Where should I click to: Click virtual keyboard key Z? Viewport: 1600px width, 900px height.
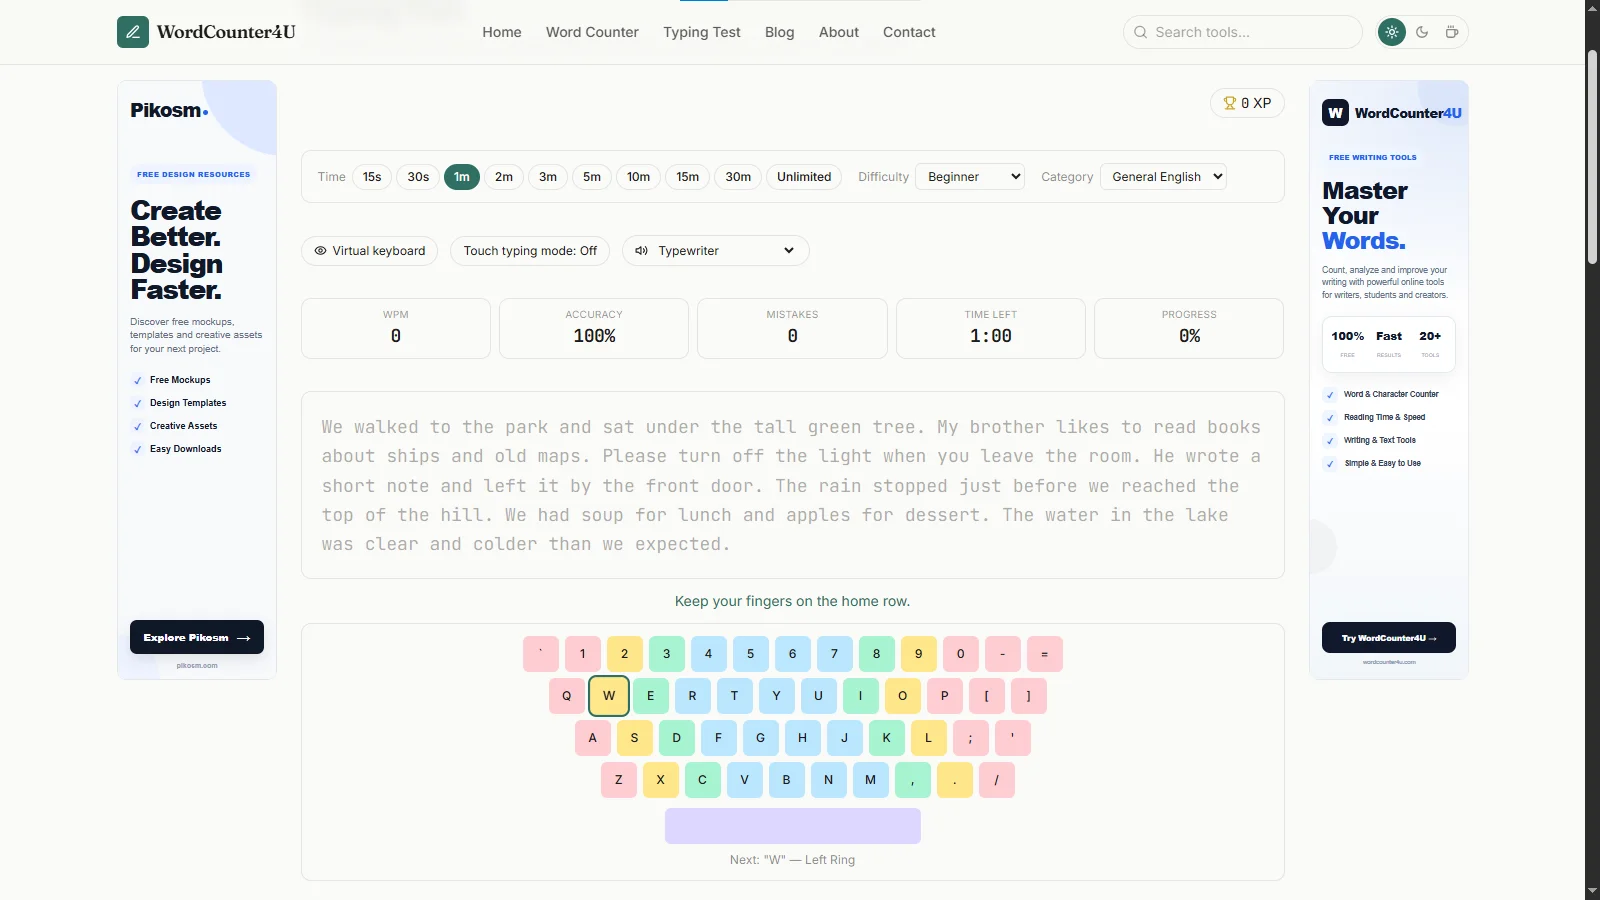pos(619,780)
